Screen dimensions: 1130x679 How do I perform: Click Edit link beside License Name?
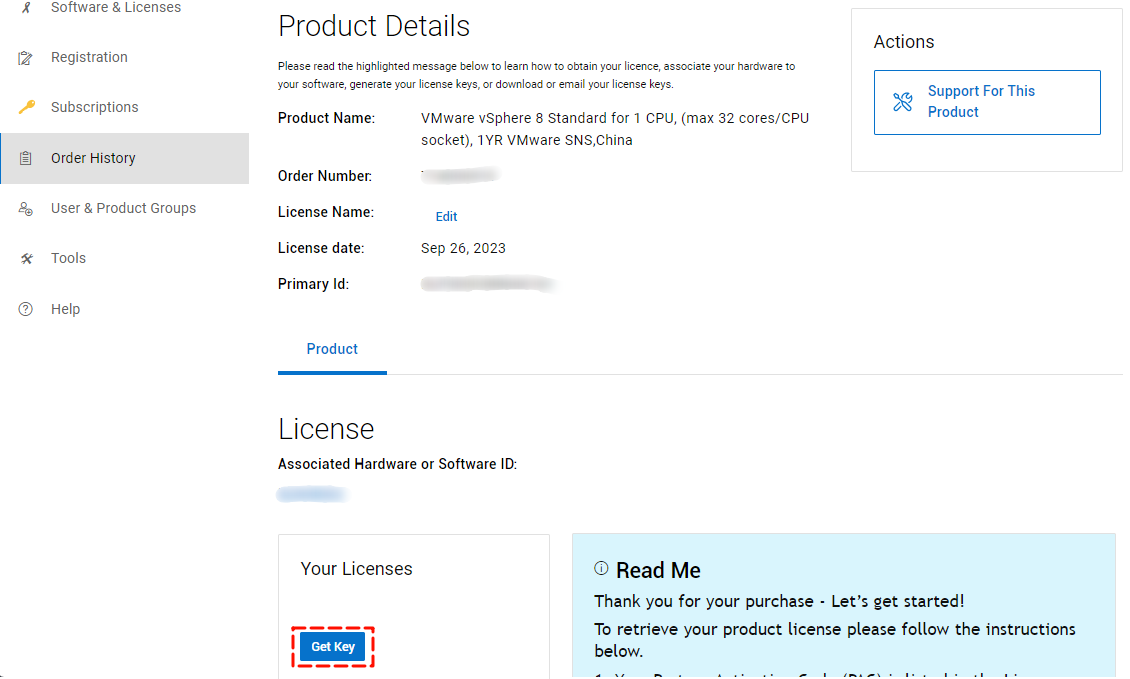pyautogui.click(x=446, y=216)
